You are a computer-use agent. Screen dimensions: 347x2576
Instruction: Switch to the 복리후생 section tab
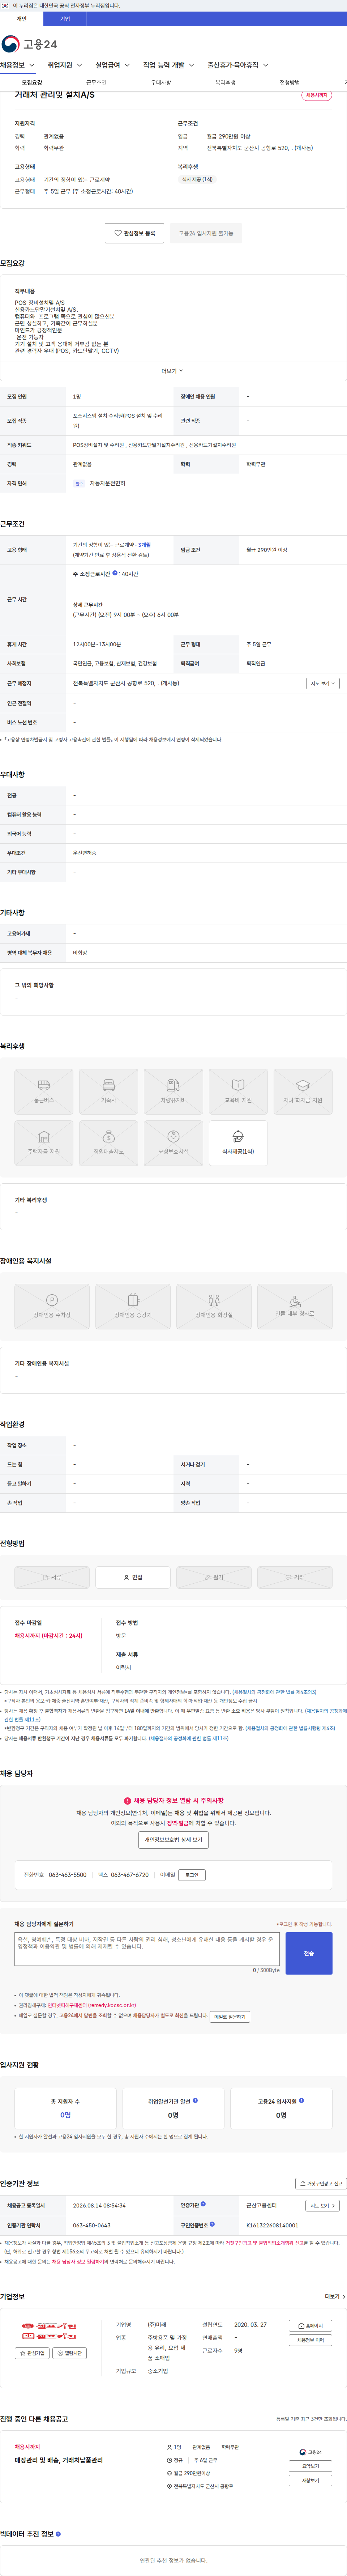tap(225, 83)
